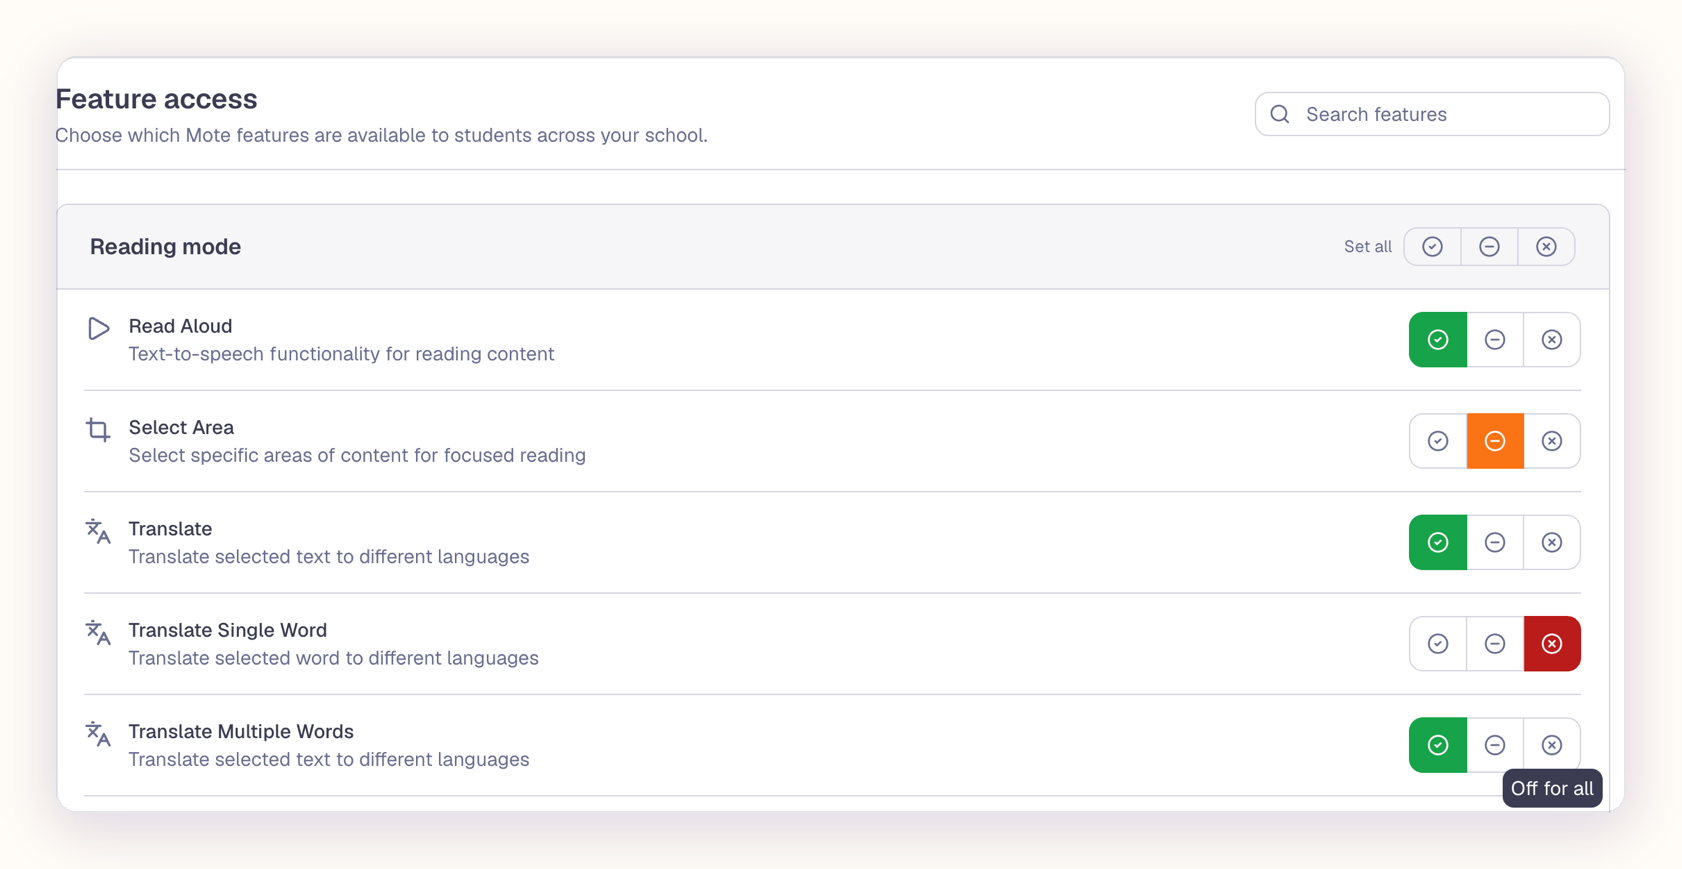1682x869 pixels.
Task: Click the green check for Translate
Action: pyautogui.click(x=1438, y=542)
